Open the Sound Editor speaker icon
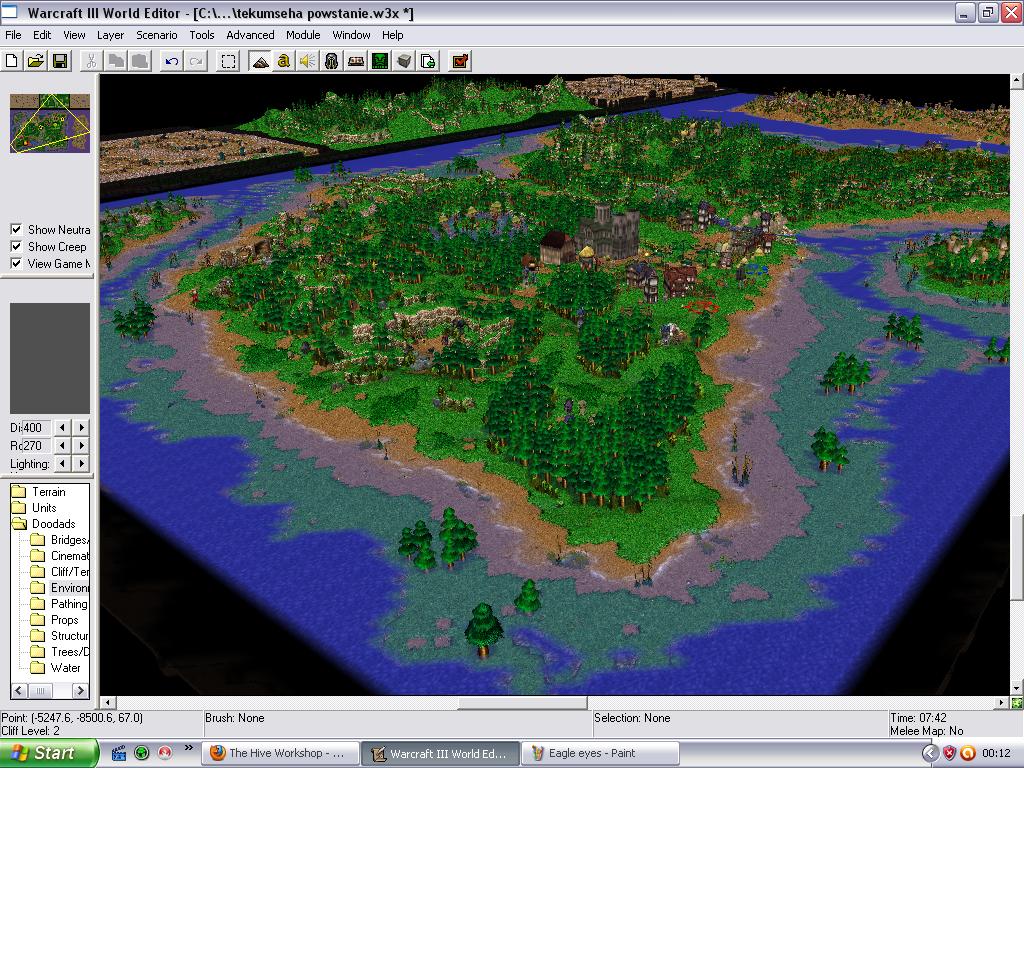The width and height of the screenshot is (1024, 960). [x=308, y=61]
